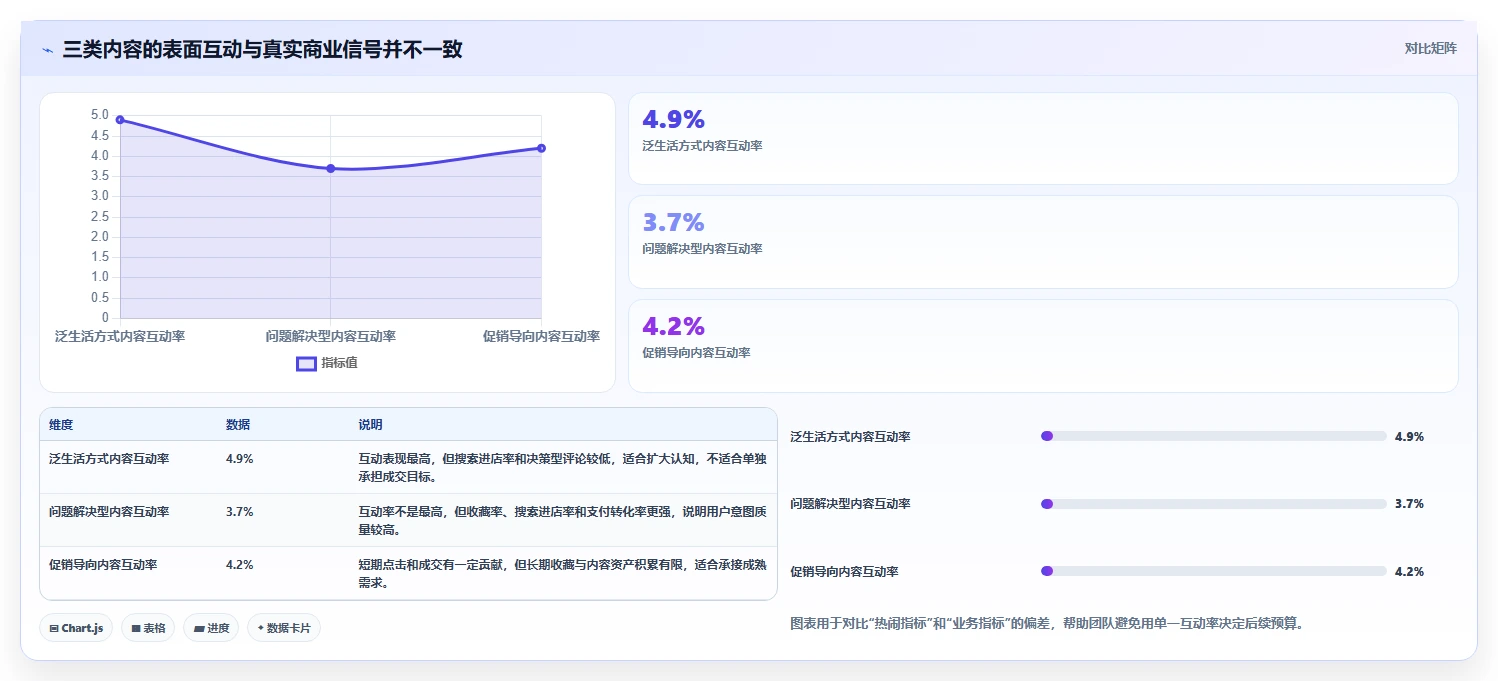The width and height of the screenshot is (1498, 681).
Task: Click the 指标值 legend label
Action: (x=339, y=363)
